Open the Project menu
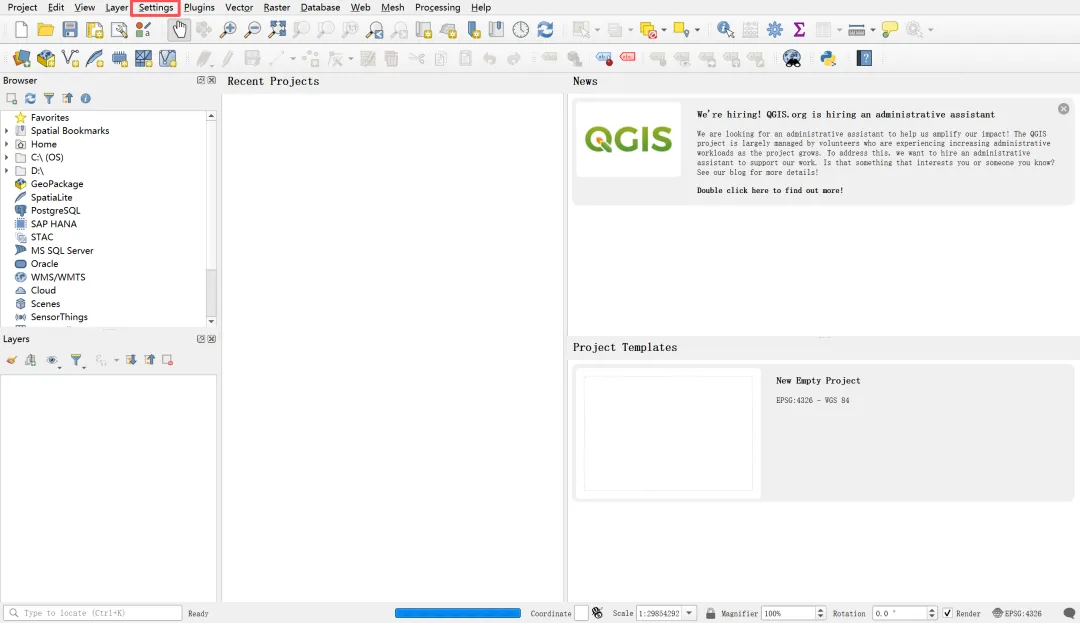 coord(22,8)
